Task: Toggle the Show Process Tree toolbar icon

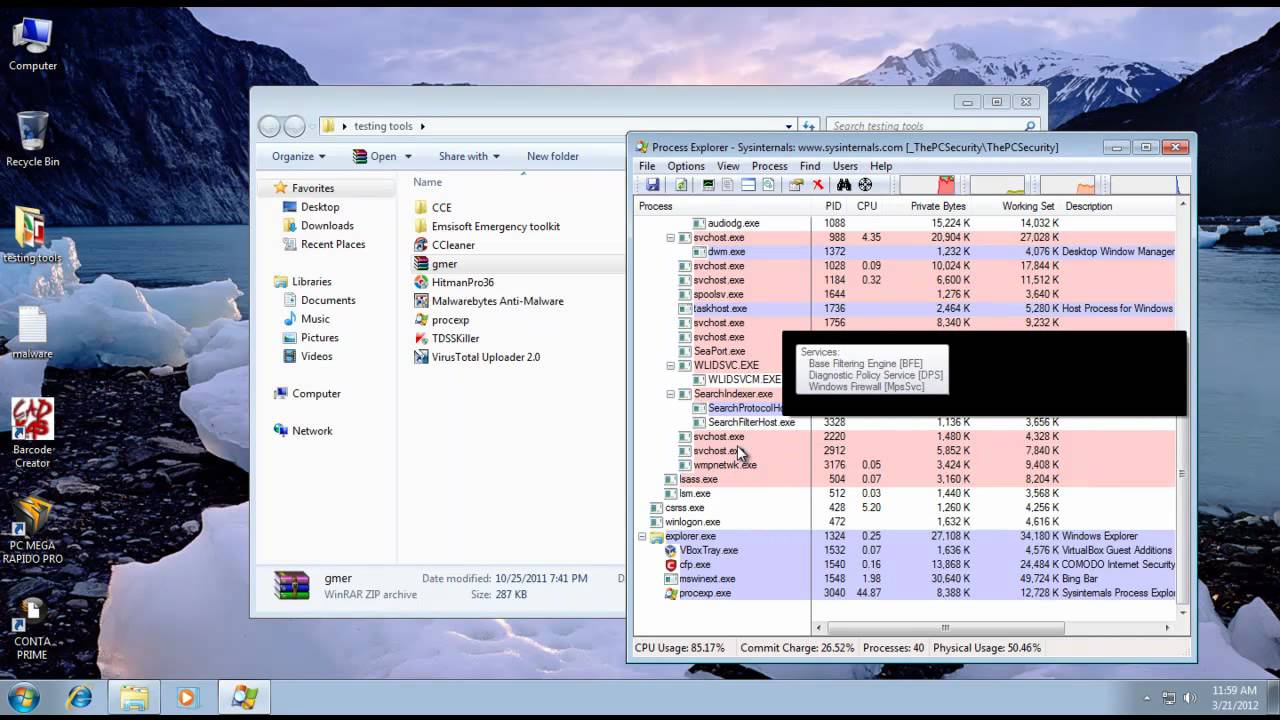Action: [x=728, y=185]
